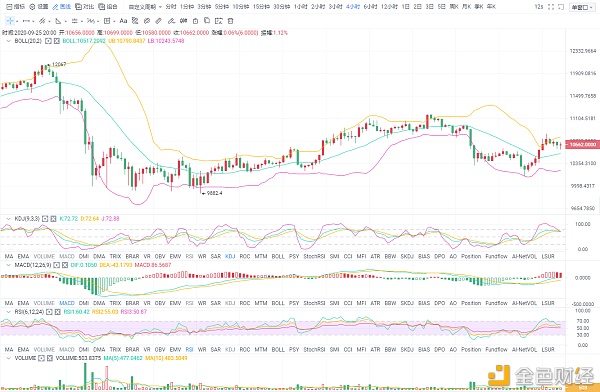Switch to the 15分钟 timeframe
This screenshot has height=392, width=600.
point(262,7)
